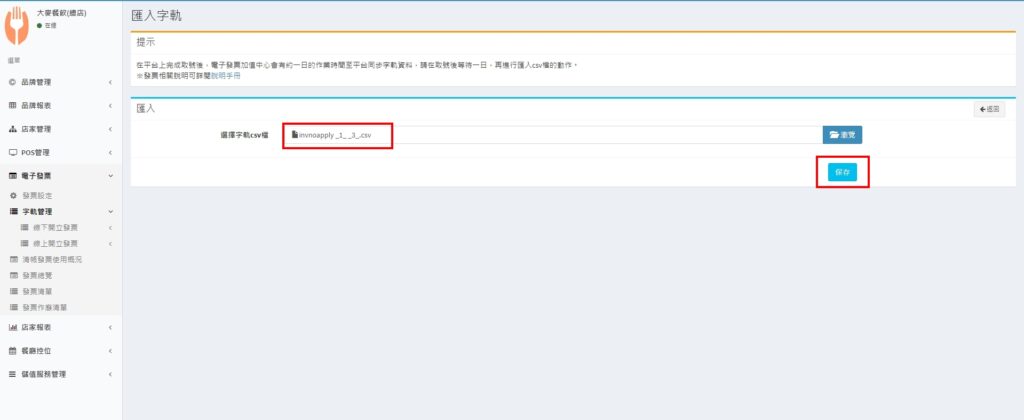Click the 瀏覽 browse file button

842,134
